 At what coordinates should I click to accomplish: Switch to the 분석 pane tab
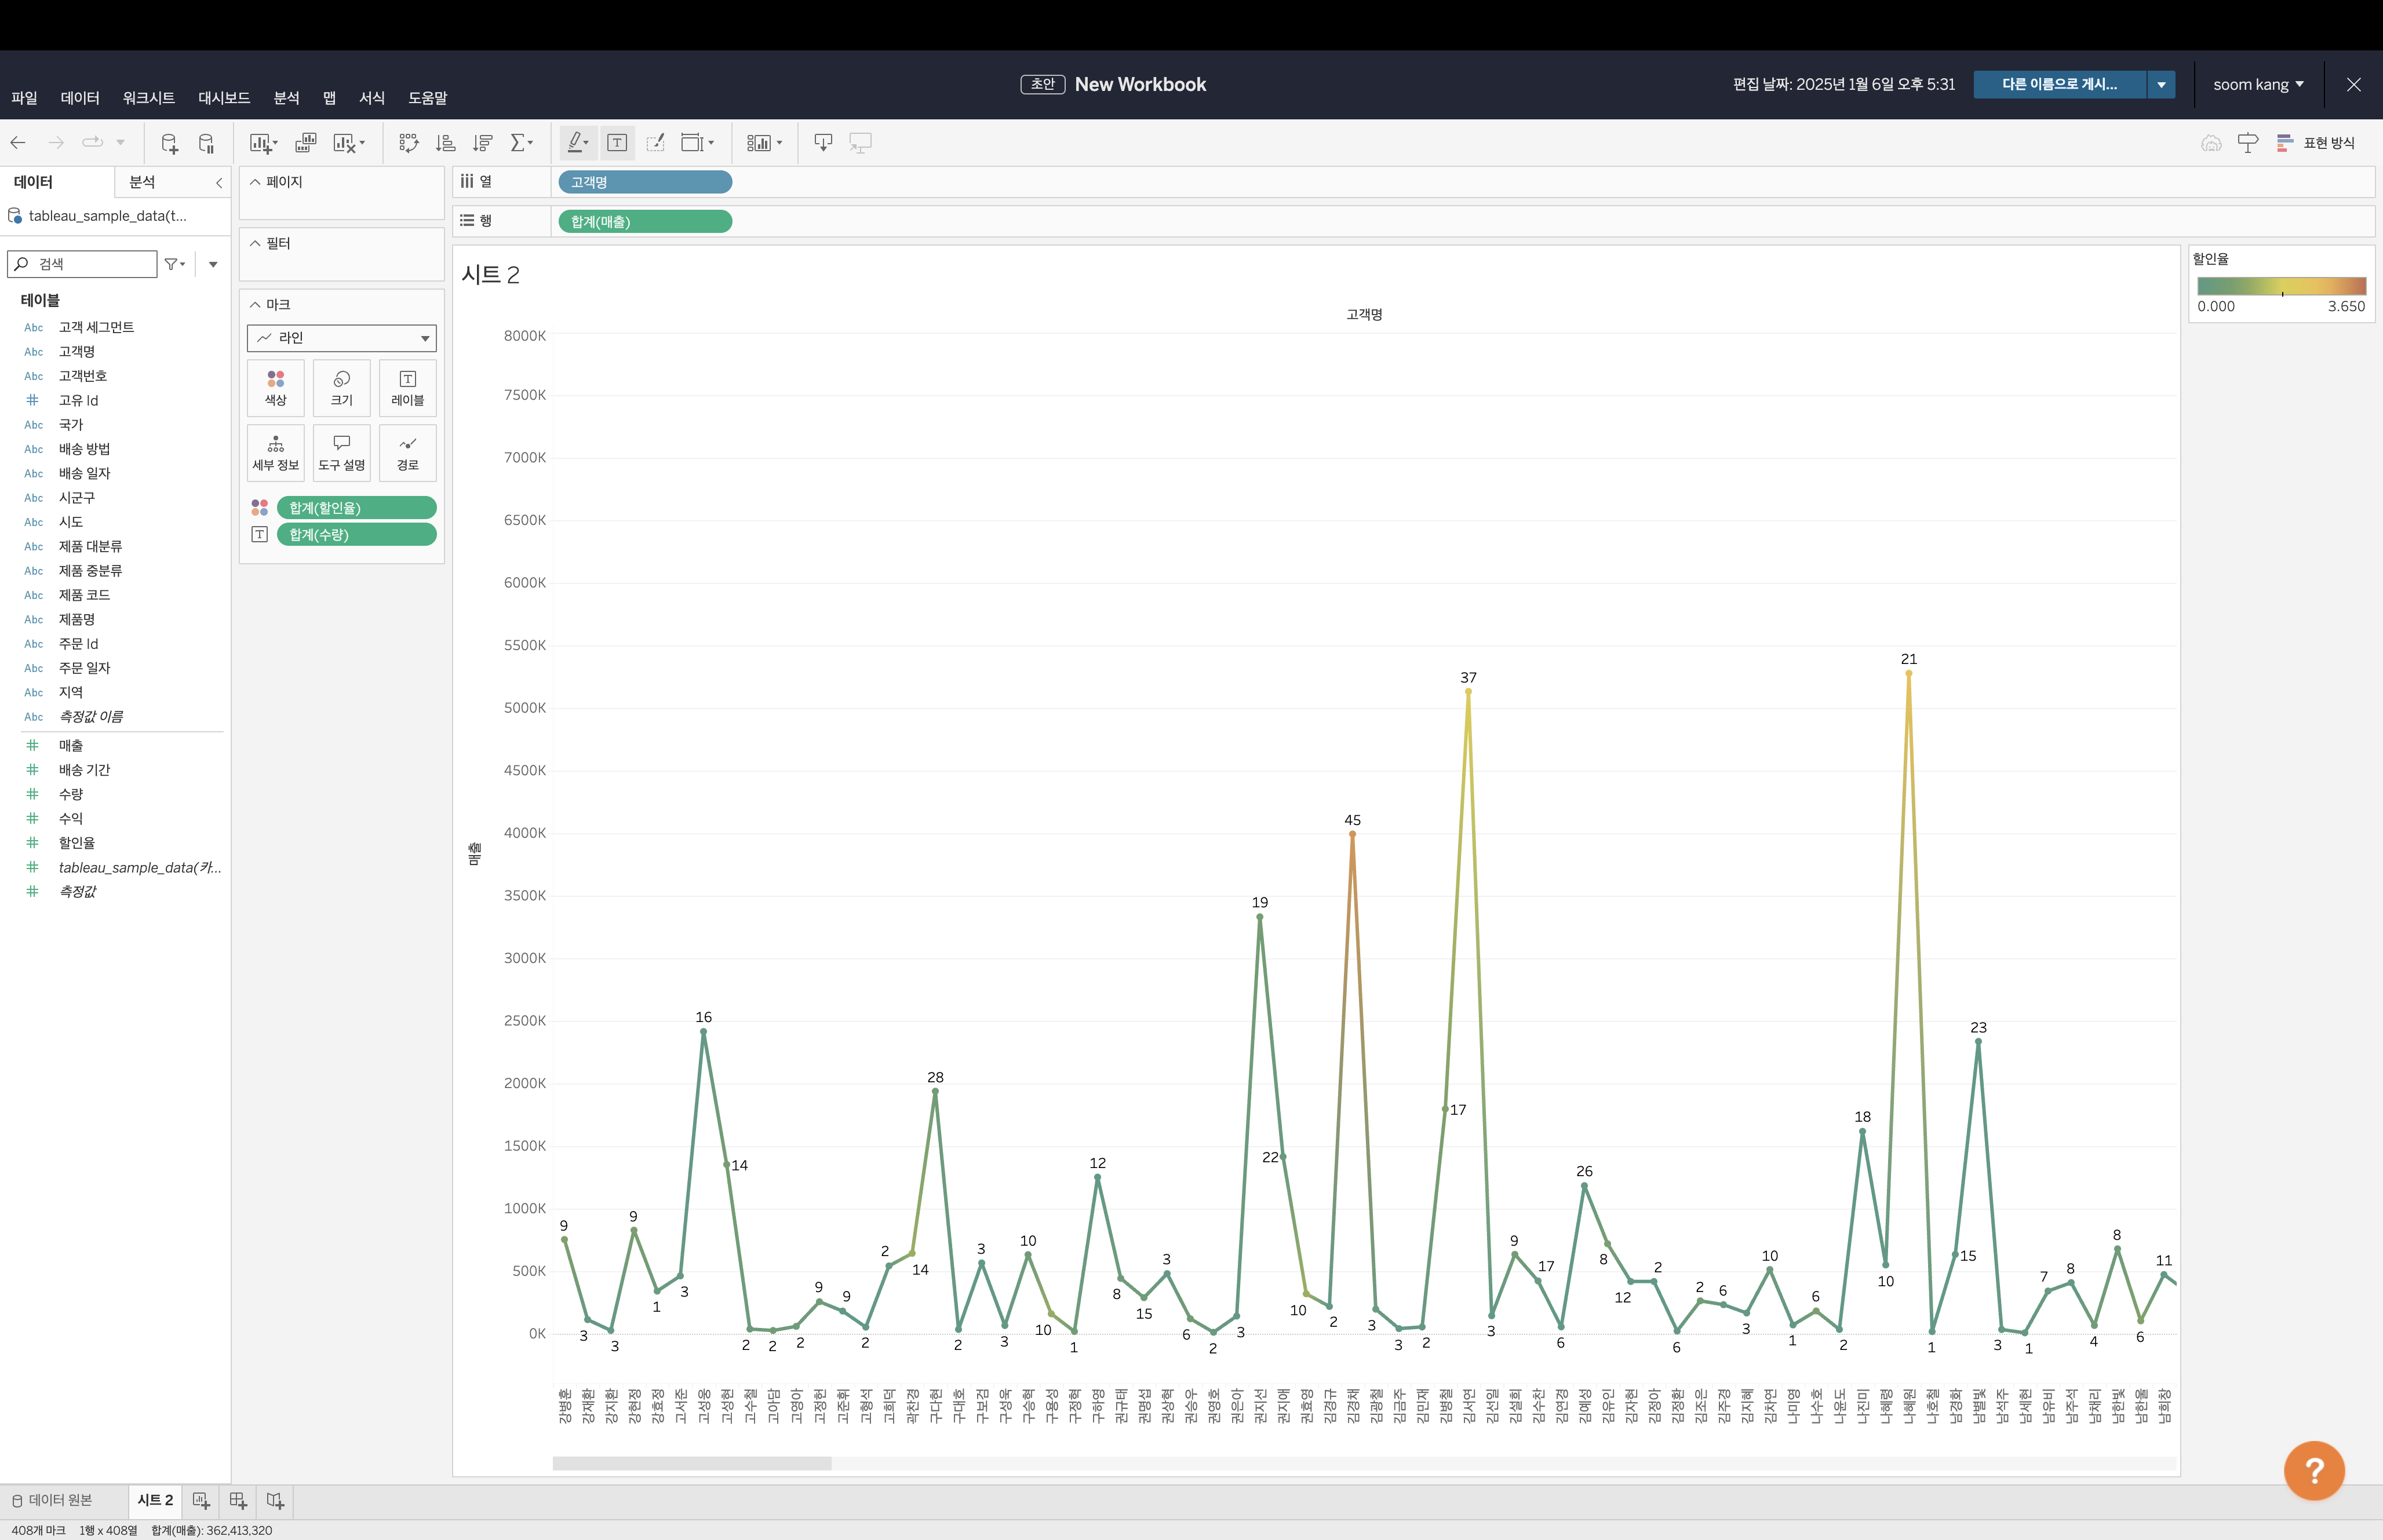coord(142,182)
